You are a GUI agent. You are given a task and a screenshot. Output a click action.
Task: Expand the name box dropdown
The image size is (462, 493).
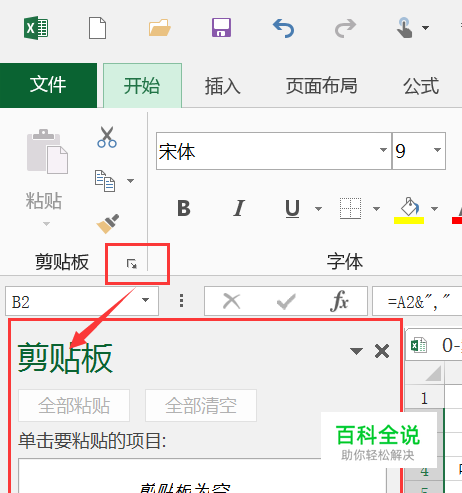[x=145, y=300]
